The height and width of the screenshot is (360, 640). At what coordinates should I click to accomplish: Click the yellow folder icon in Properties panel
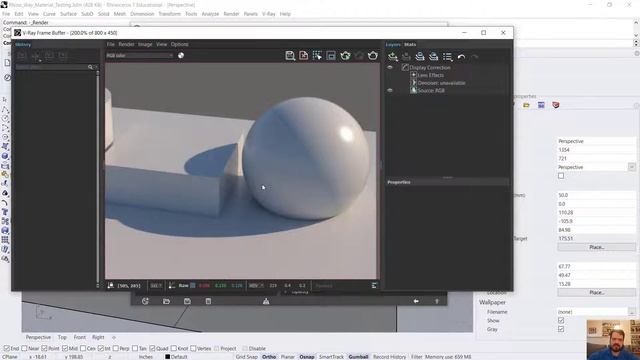coord(527,105)
